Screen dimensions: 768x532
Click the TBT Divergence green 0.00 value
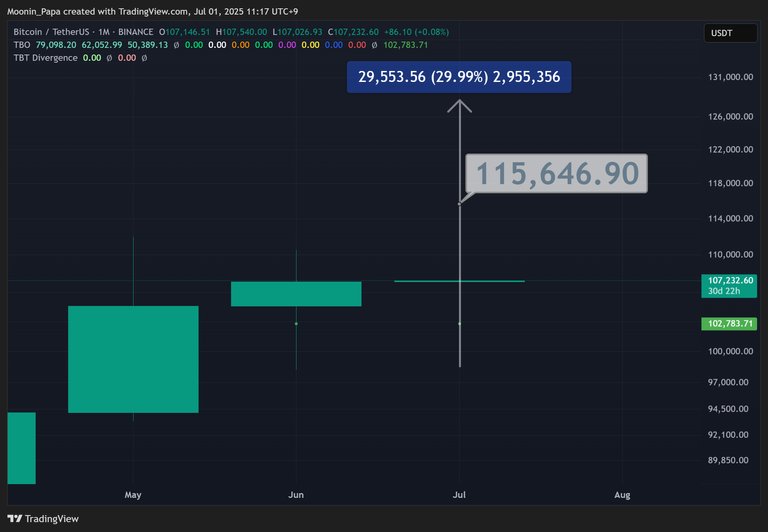coord(92,58)
